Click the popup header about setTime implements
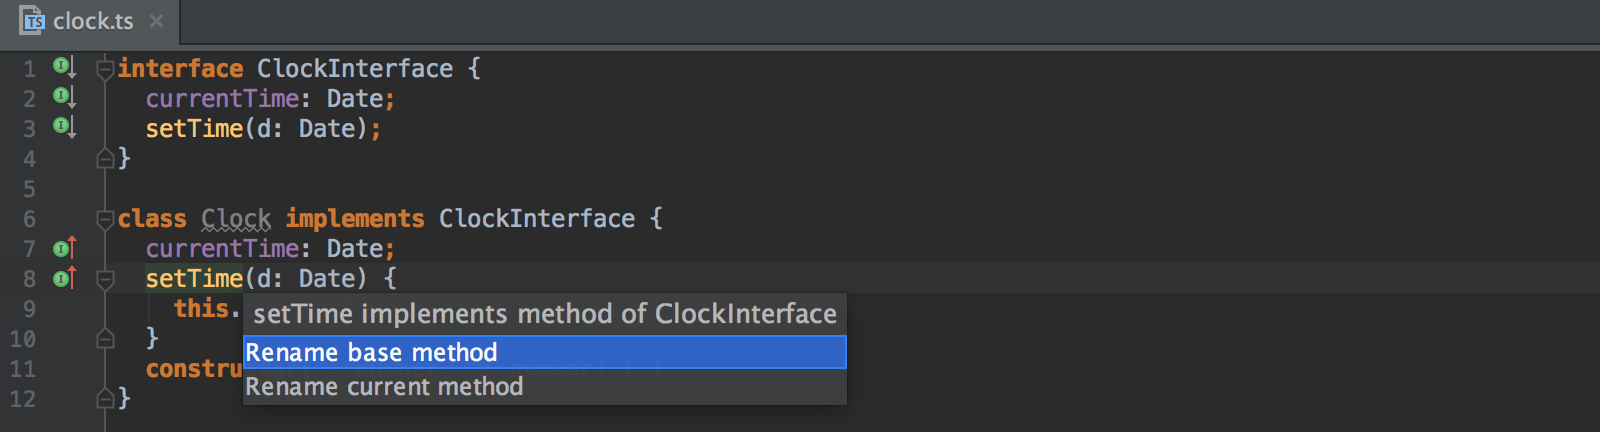 click(x=545, y=314)
